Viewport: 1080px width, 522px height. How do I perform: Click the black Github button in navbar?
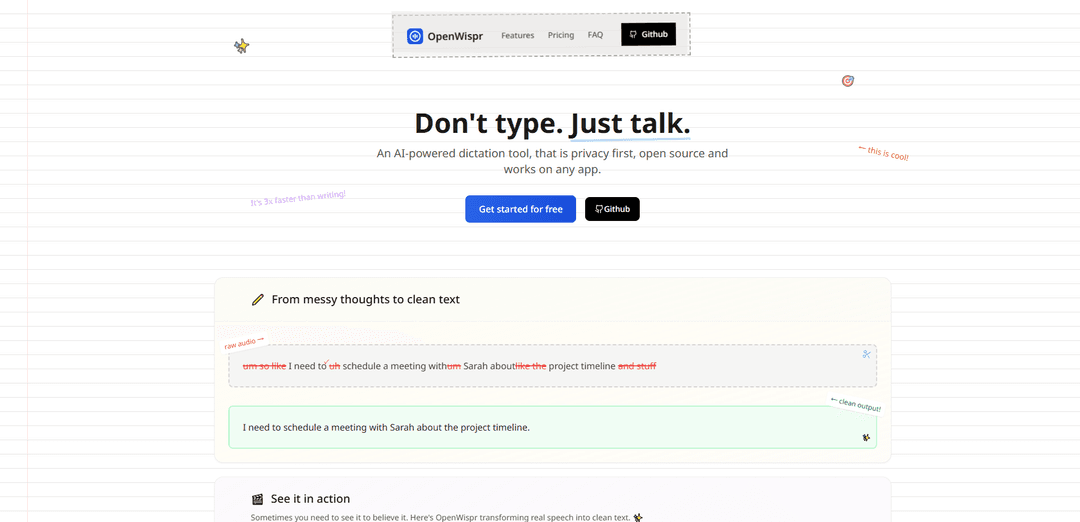tap(648, 34)
